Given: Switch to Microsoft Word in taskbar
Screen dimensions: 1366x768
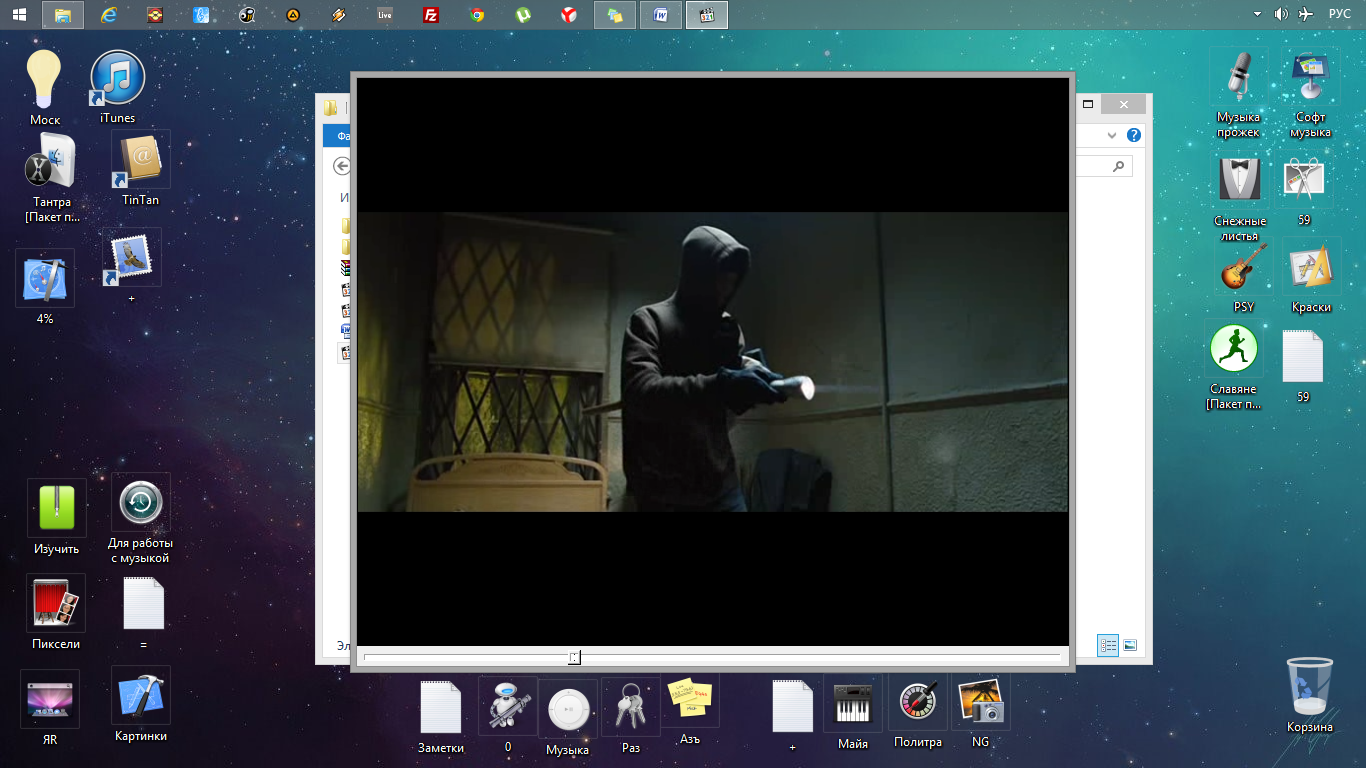Looking at the screenshot, I should [661, 15].
